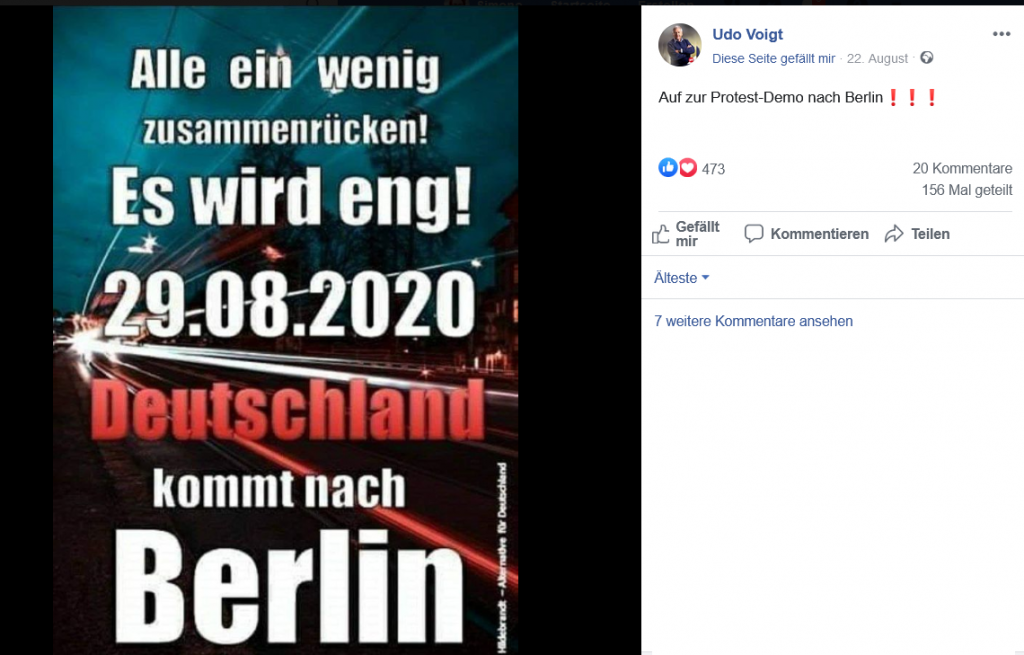Click the red heart reaction icon
The height and width of the screenshot is (655, 1024).
(x=688, y=168)
